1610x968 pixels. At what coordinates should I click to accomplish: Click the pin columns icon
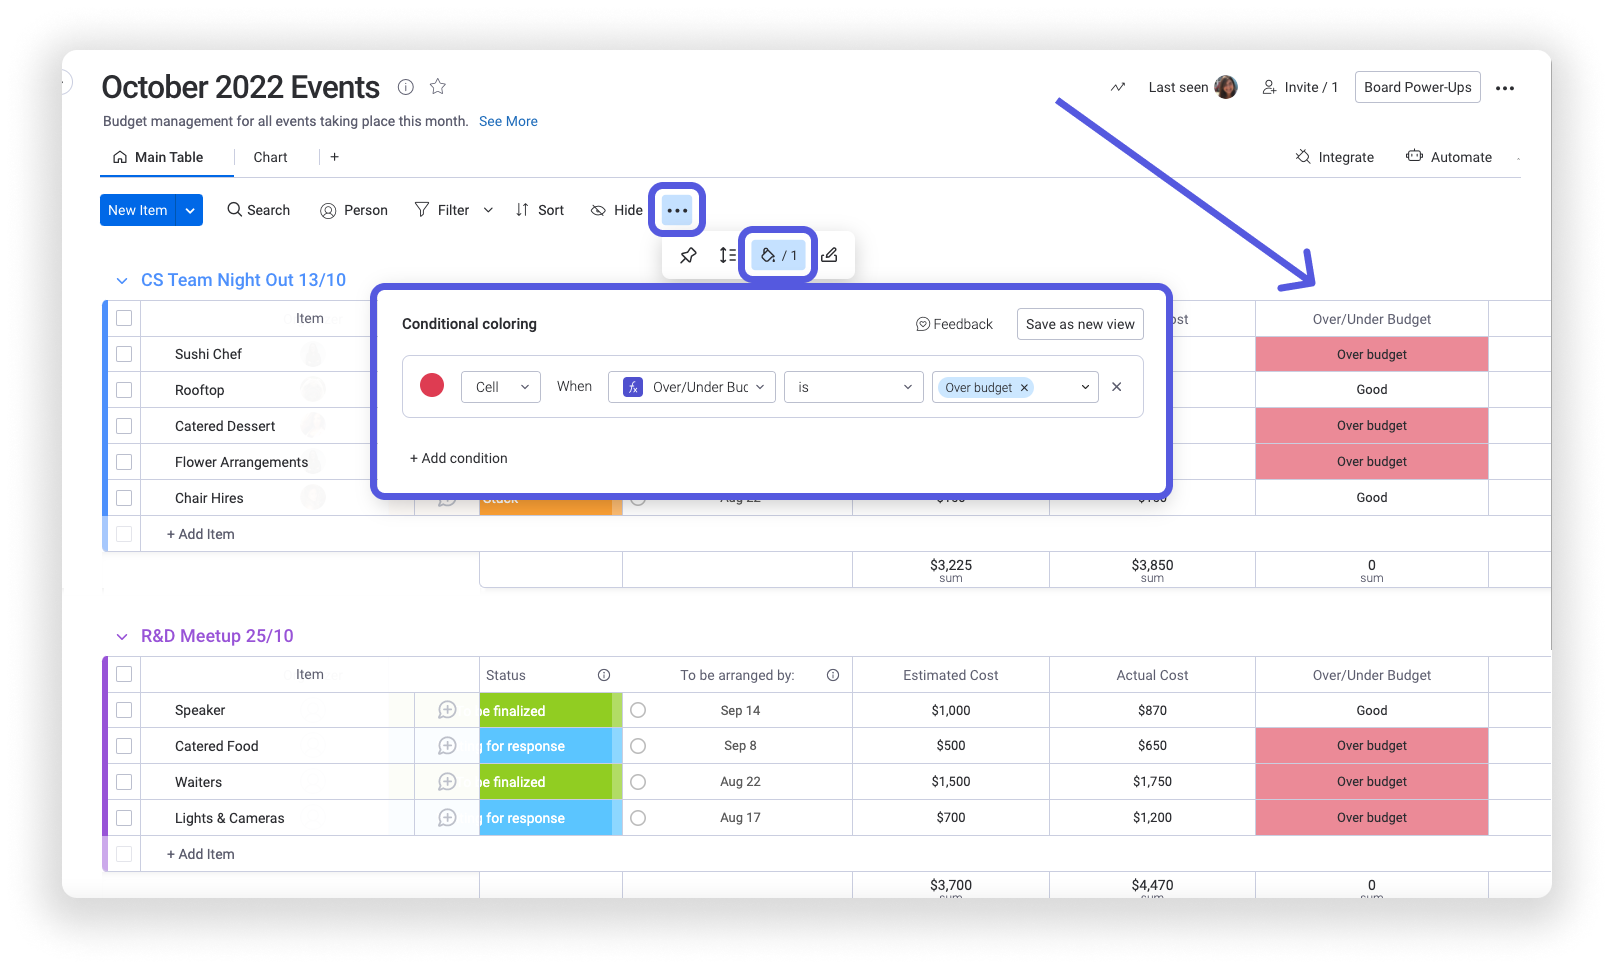tap(688, 255)
